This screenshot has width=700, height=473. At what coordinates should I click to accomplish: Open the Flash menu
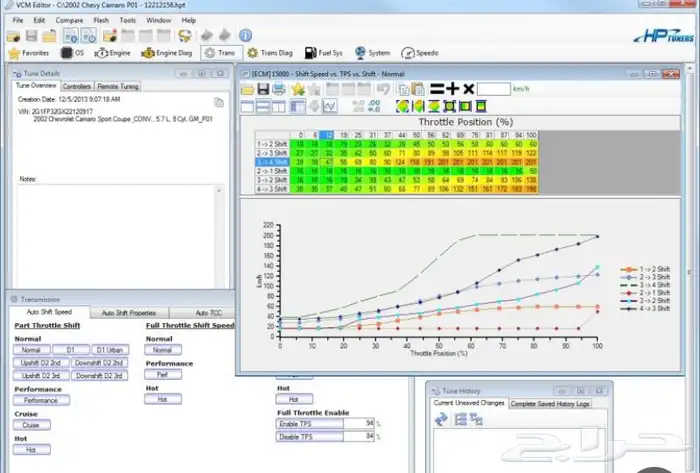pyautogui.click(x=99, y=20)
